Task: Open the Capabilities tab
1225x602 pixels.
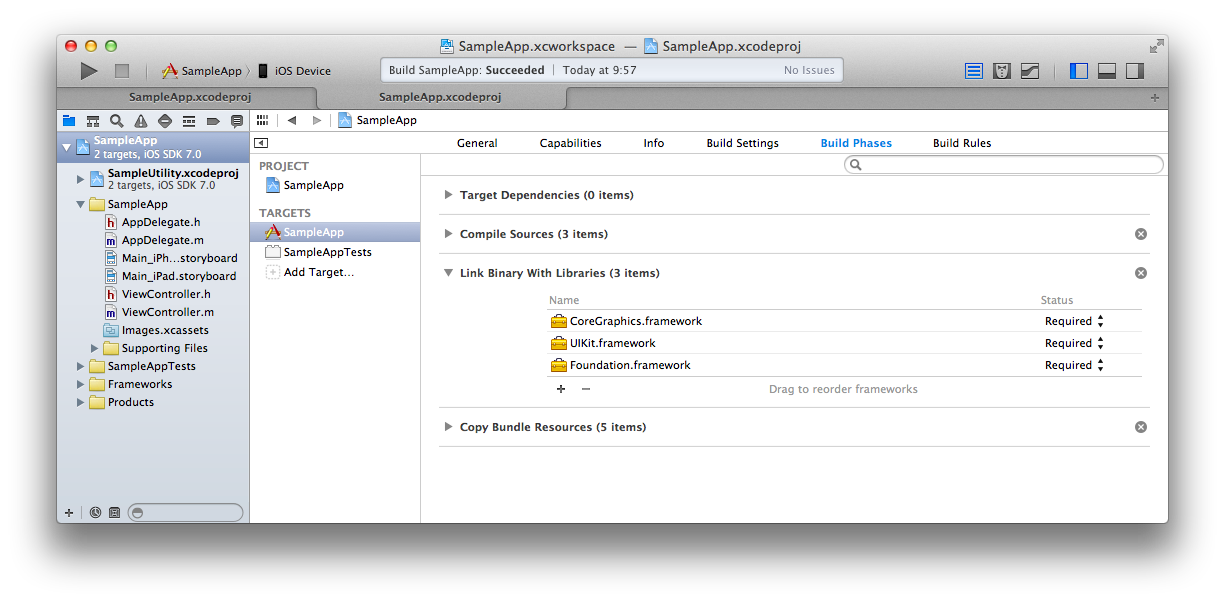Action: [x=570, y=143]
